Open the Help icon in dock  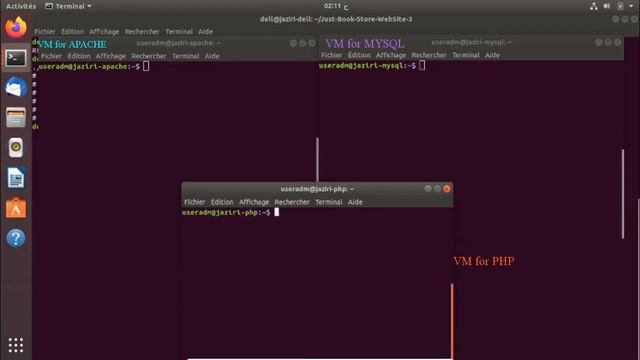[16, 238]
